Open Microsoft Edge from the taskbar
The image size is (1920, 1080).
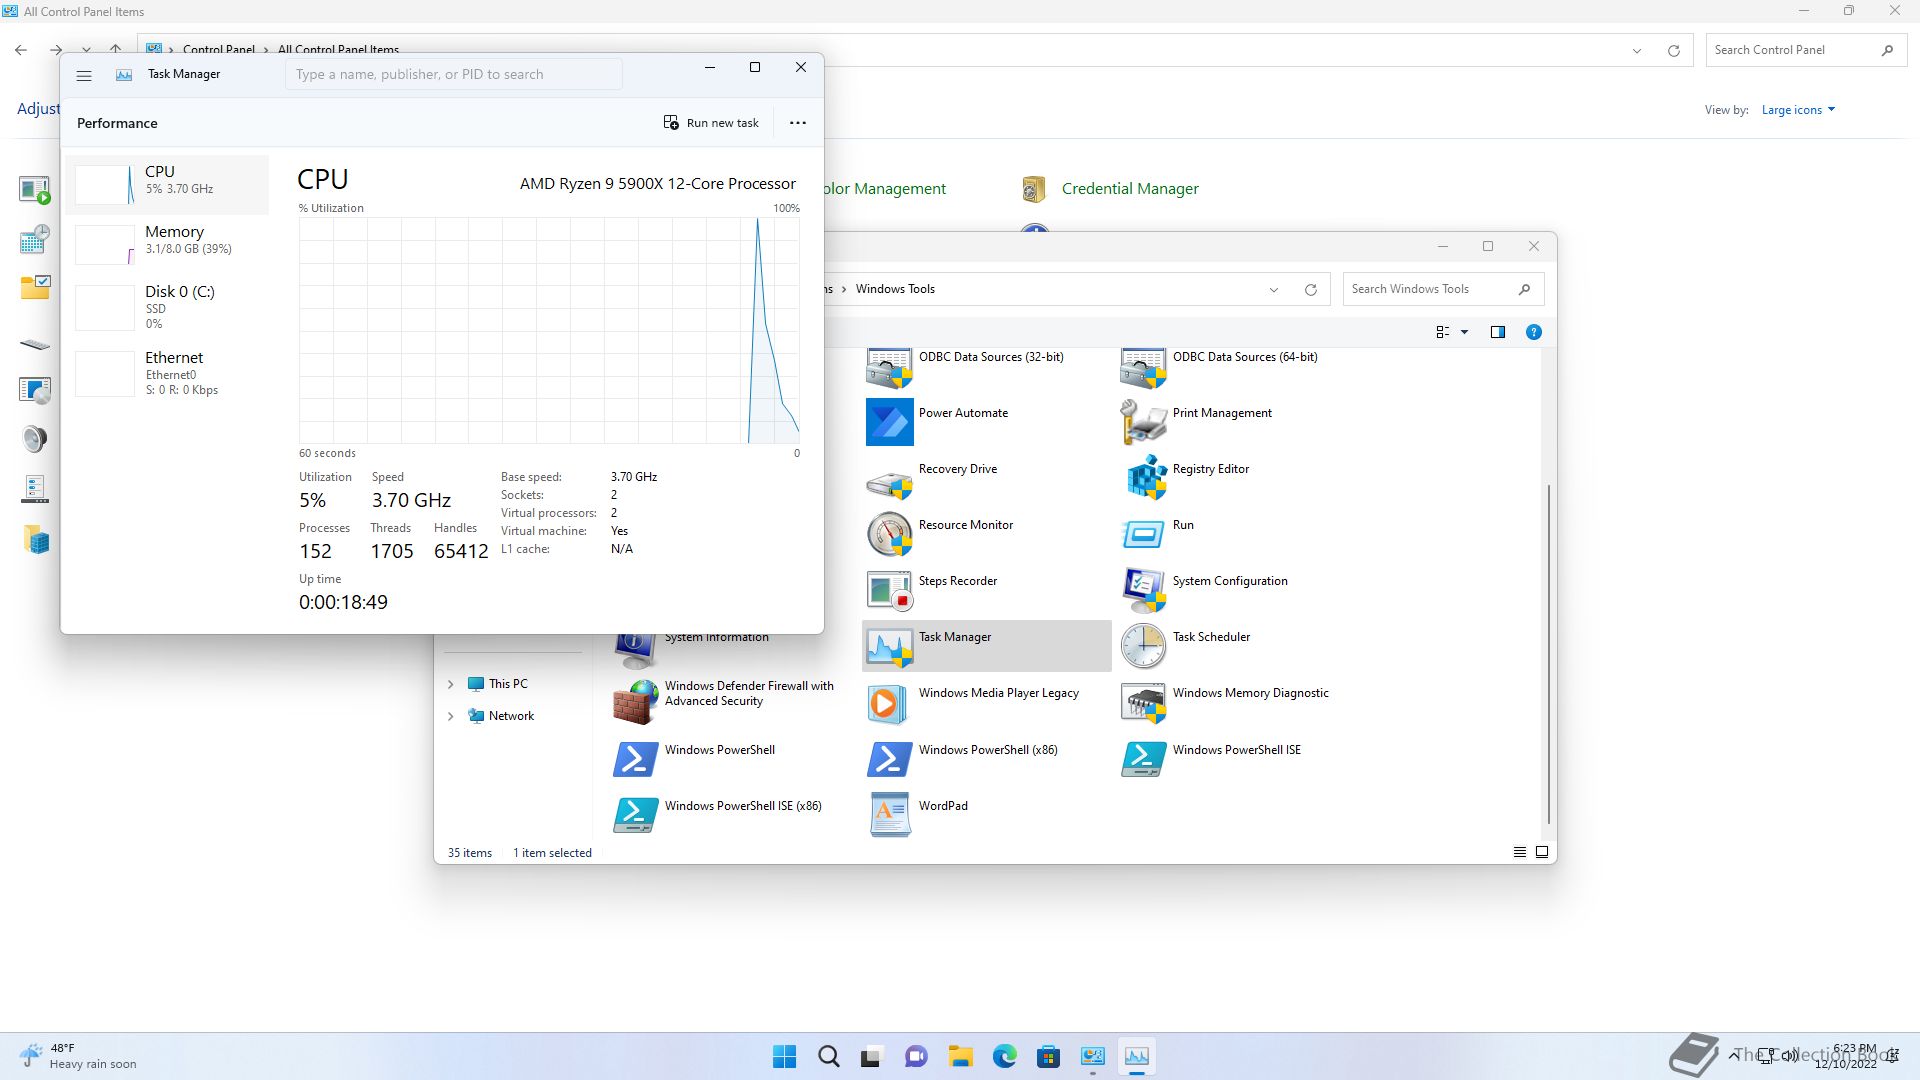coord(1004,1056)
